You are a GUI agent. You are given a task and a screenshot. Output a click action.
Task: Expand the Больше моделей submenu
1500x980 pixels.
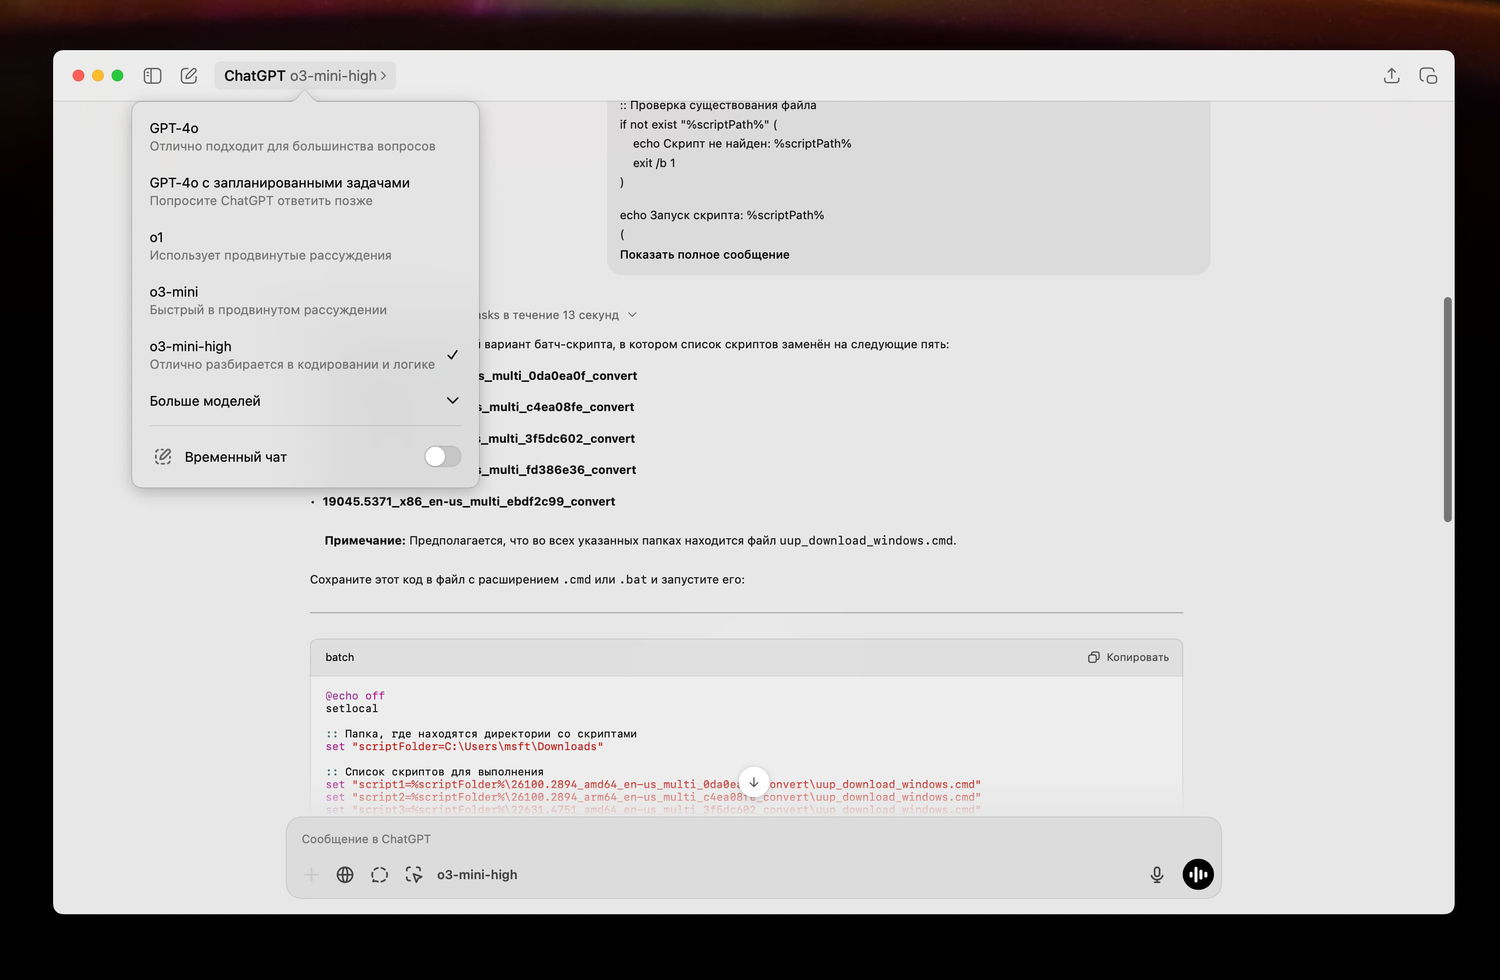pos(305,401)
